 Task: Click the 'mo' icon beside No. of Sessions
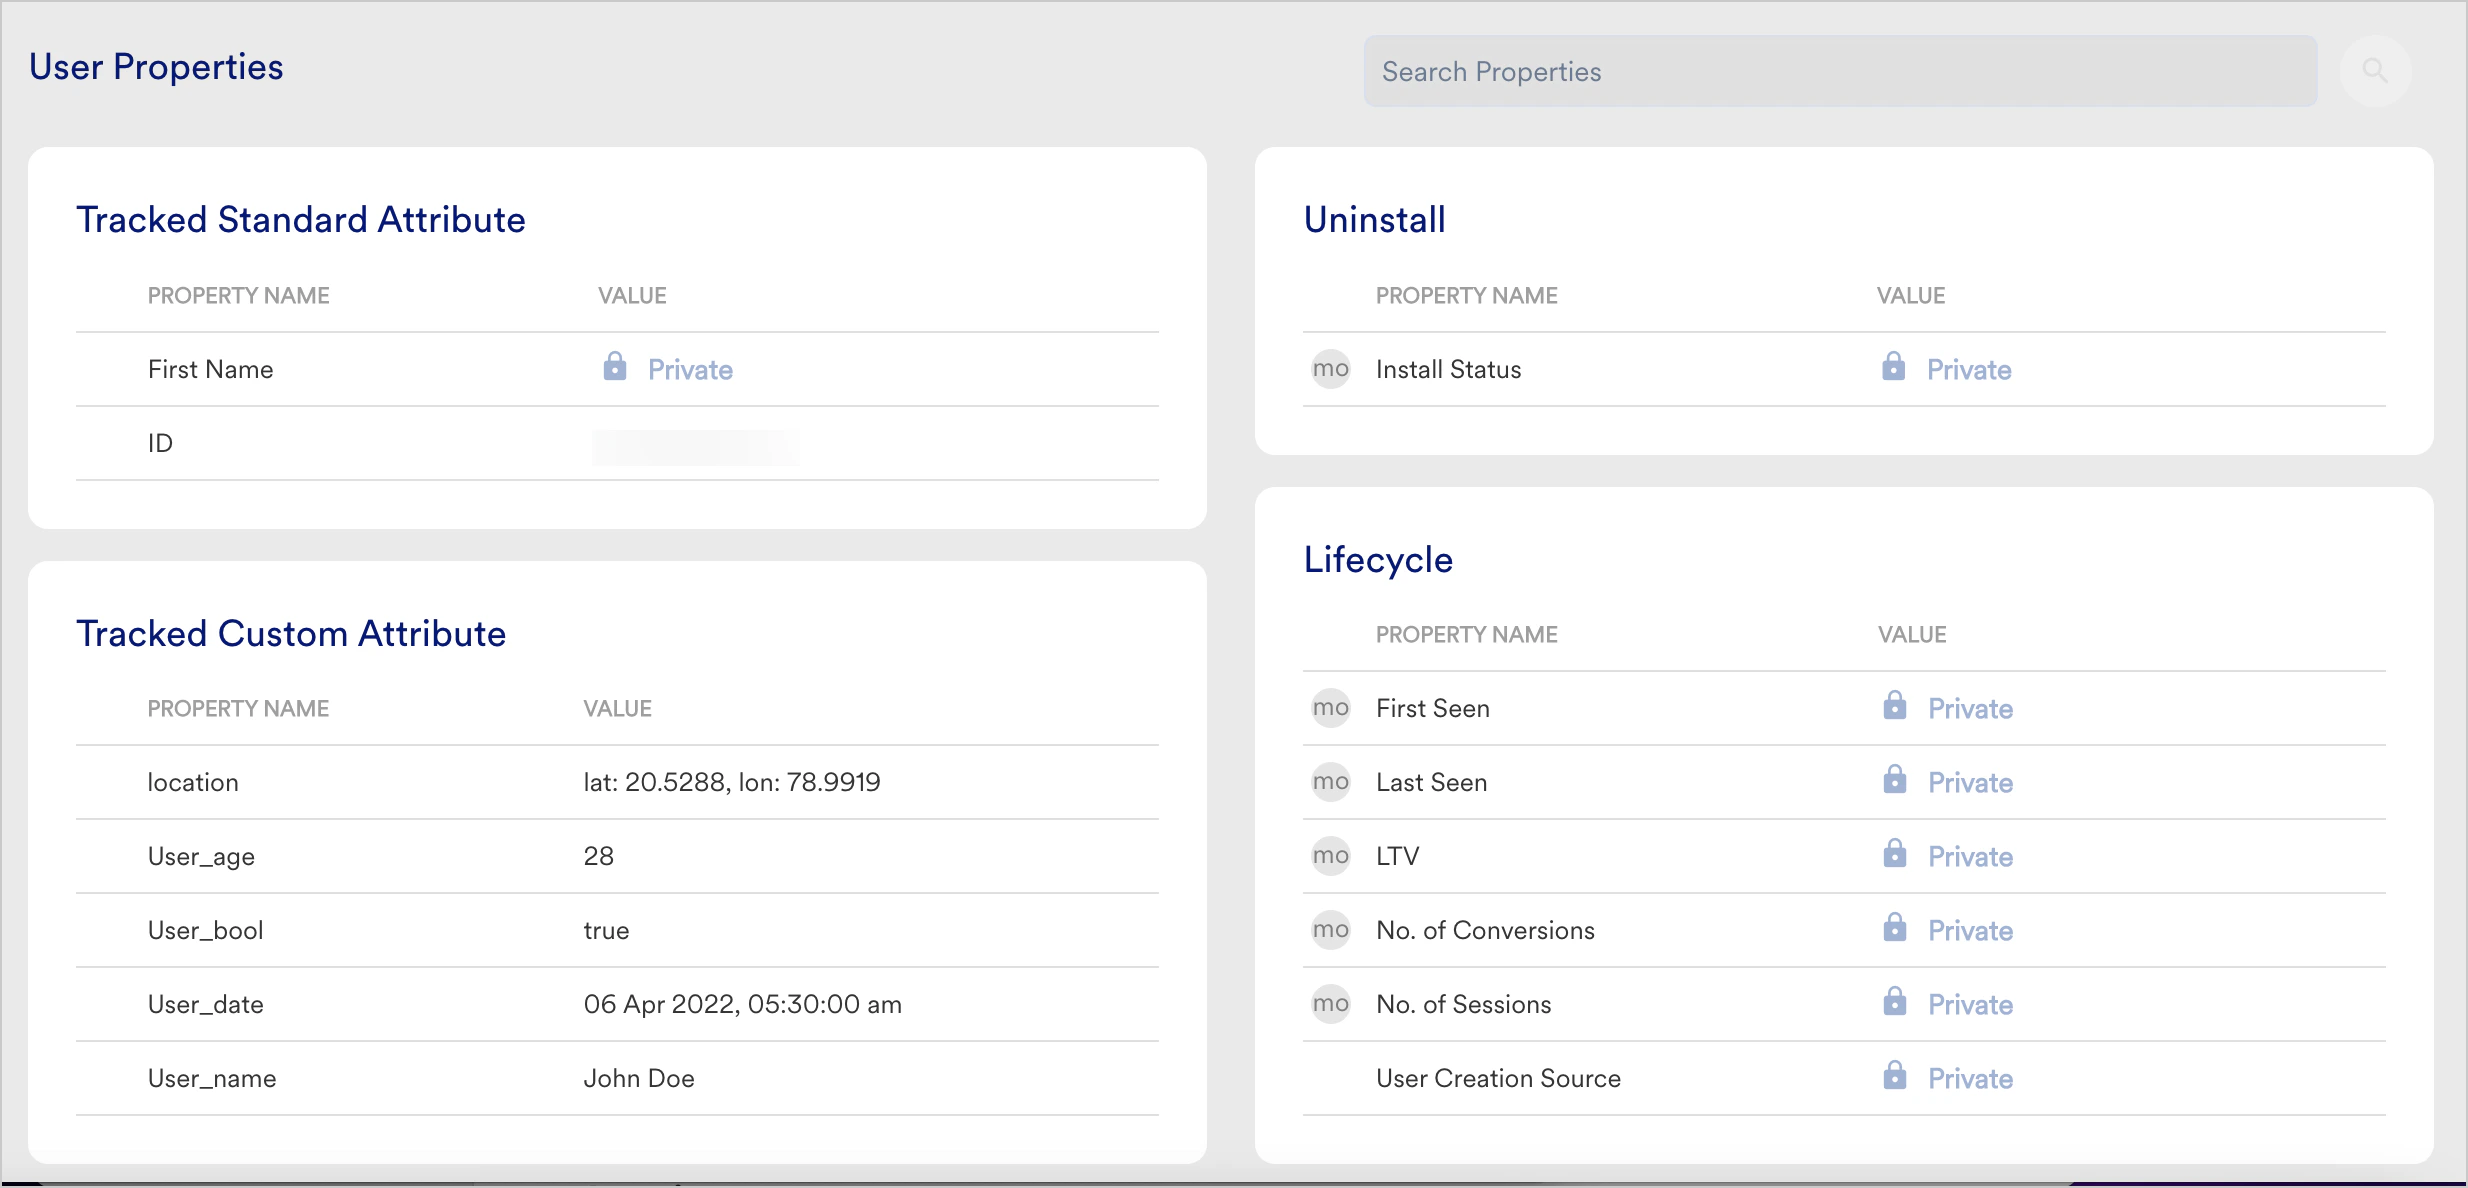[x=1331, y=1004]
